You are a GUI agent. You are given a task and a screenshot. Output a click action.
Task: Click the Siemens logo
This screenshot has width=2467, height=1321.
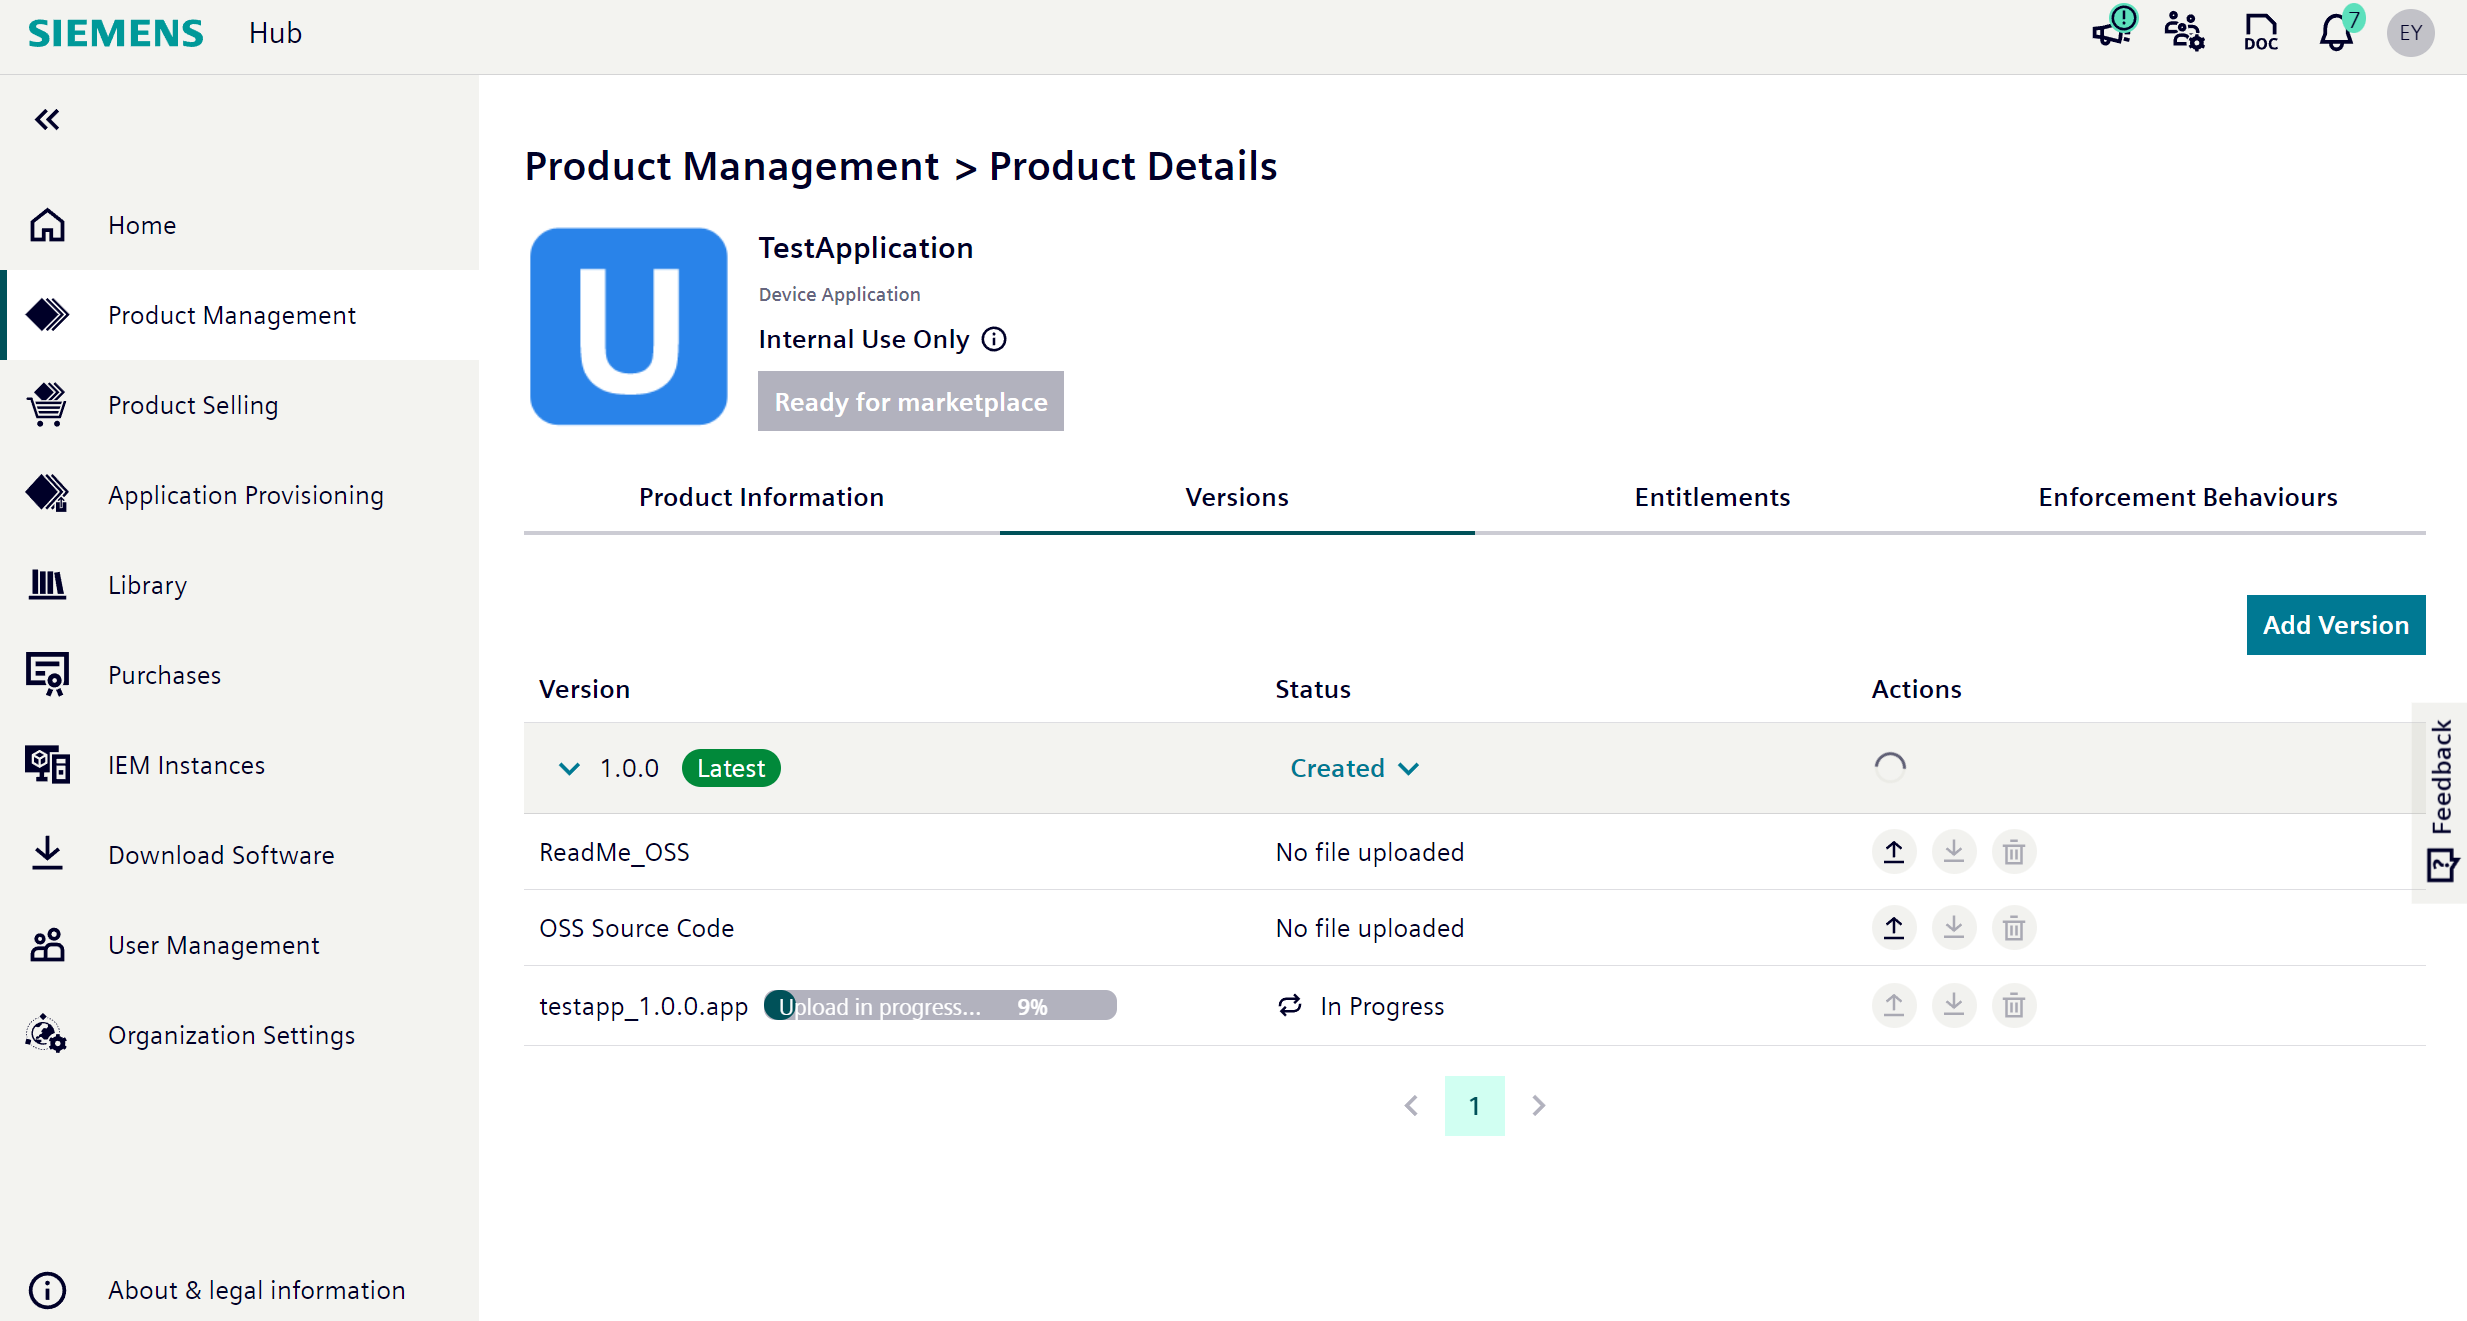coord(115,33)
